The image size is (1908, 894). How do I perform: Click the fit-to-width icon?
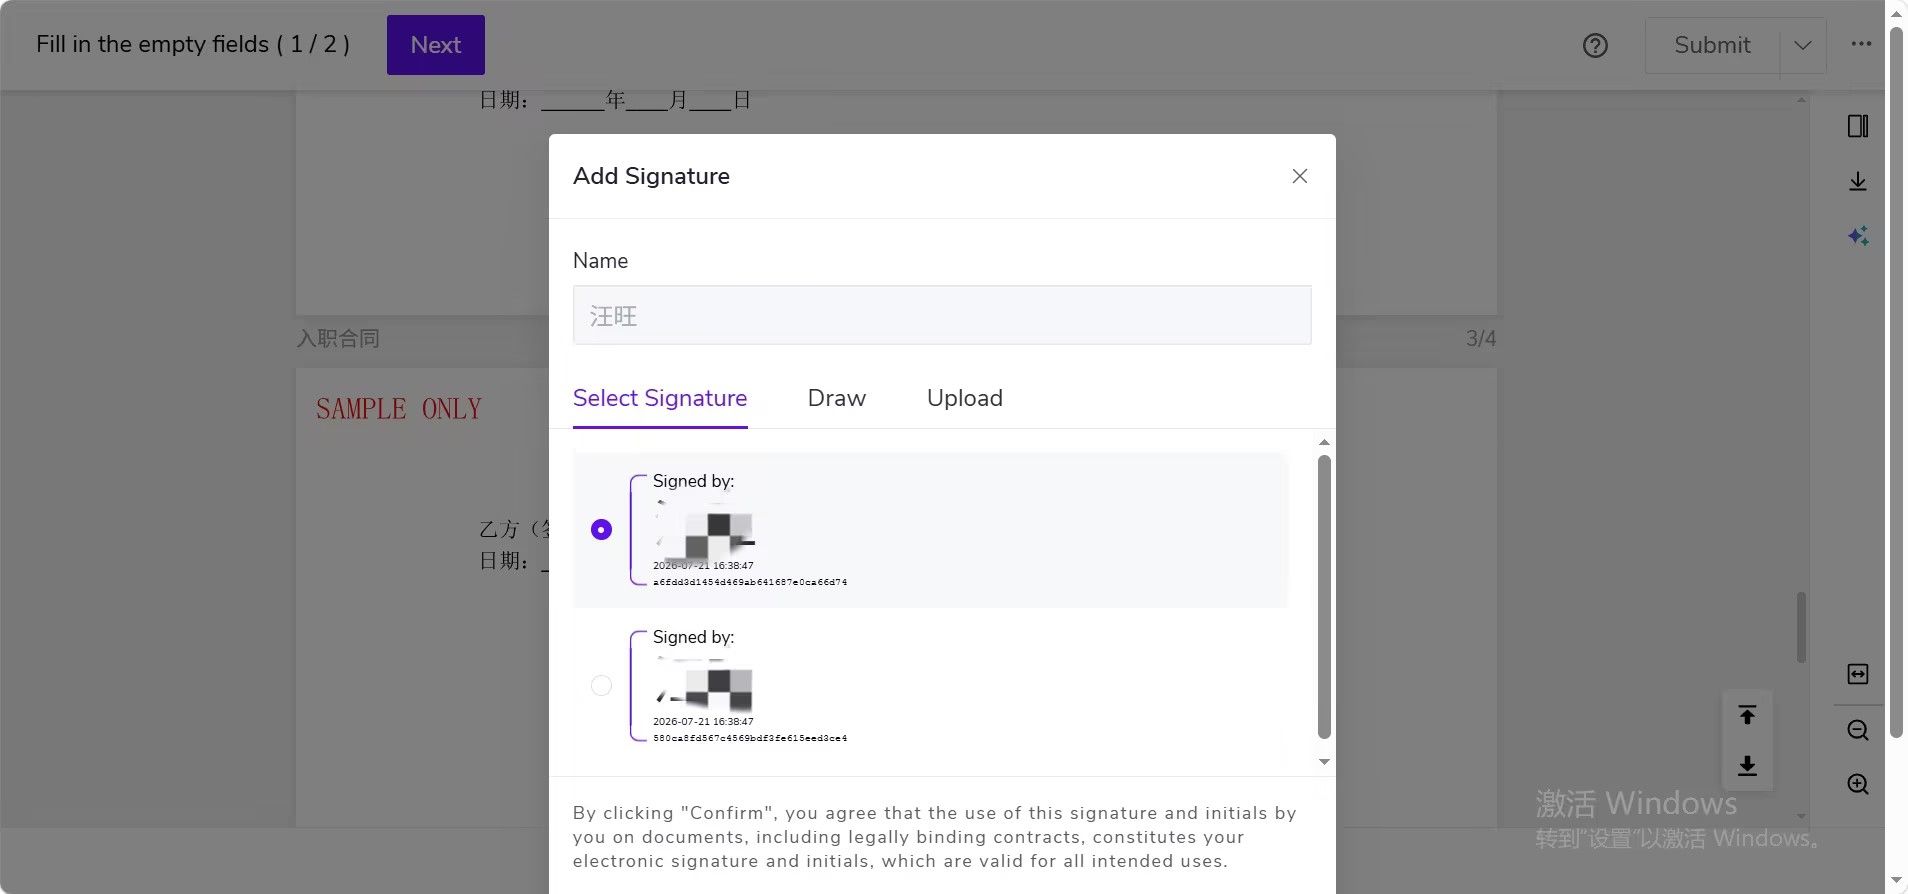[1858, 674]
